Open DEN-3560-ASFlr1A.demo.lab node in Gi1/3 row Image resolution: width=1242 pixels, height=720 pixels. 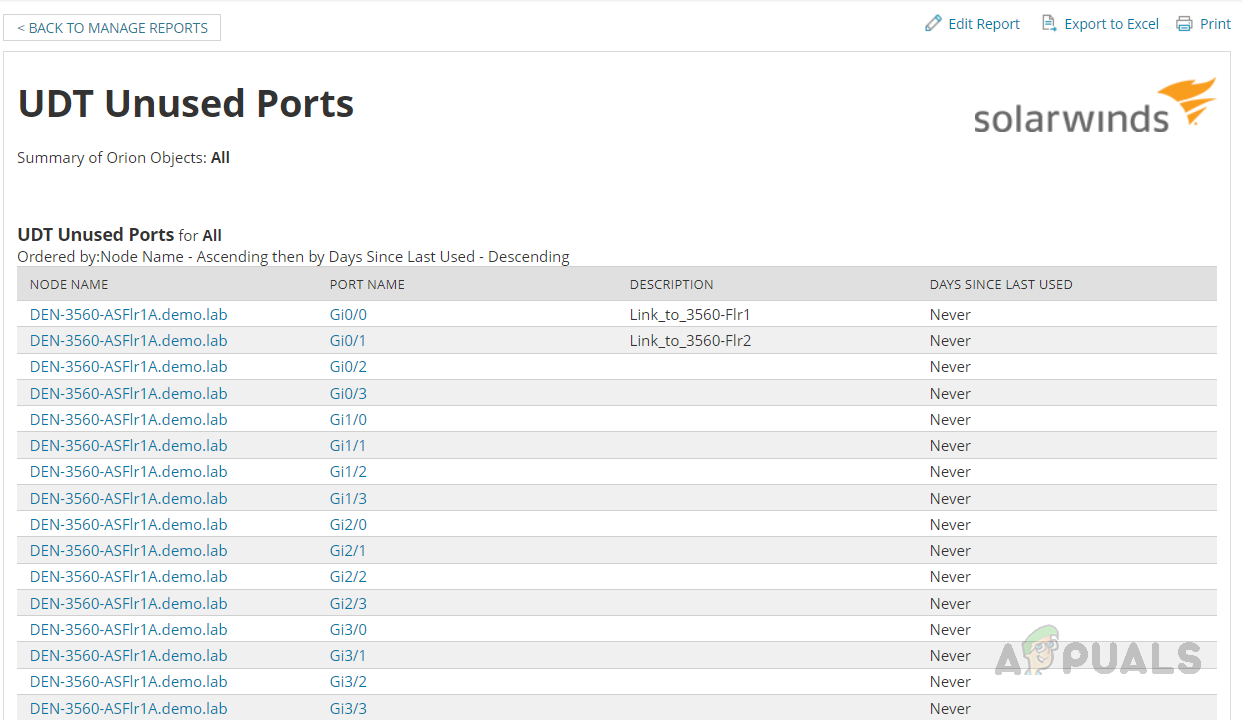pos(129,498)
